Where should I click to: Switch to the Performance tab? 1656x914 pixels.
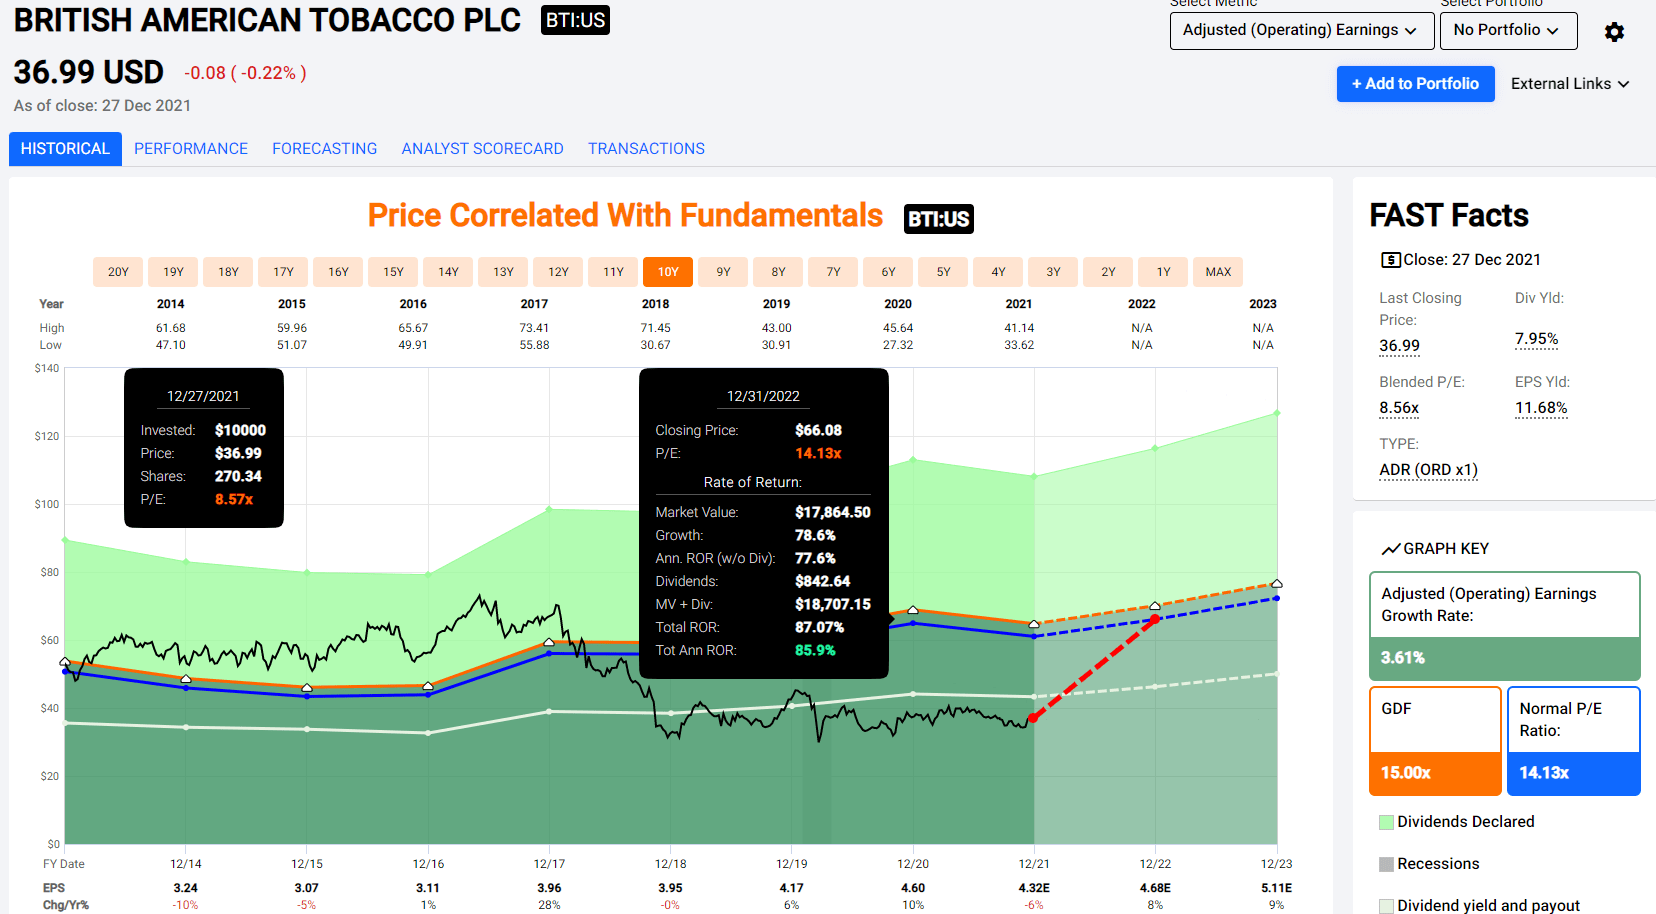coord(191,149)
